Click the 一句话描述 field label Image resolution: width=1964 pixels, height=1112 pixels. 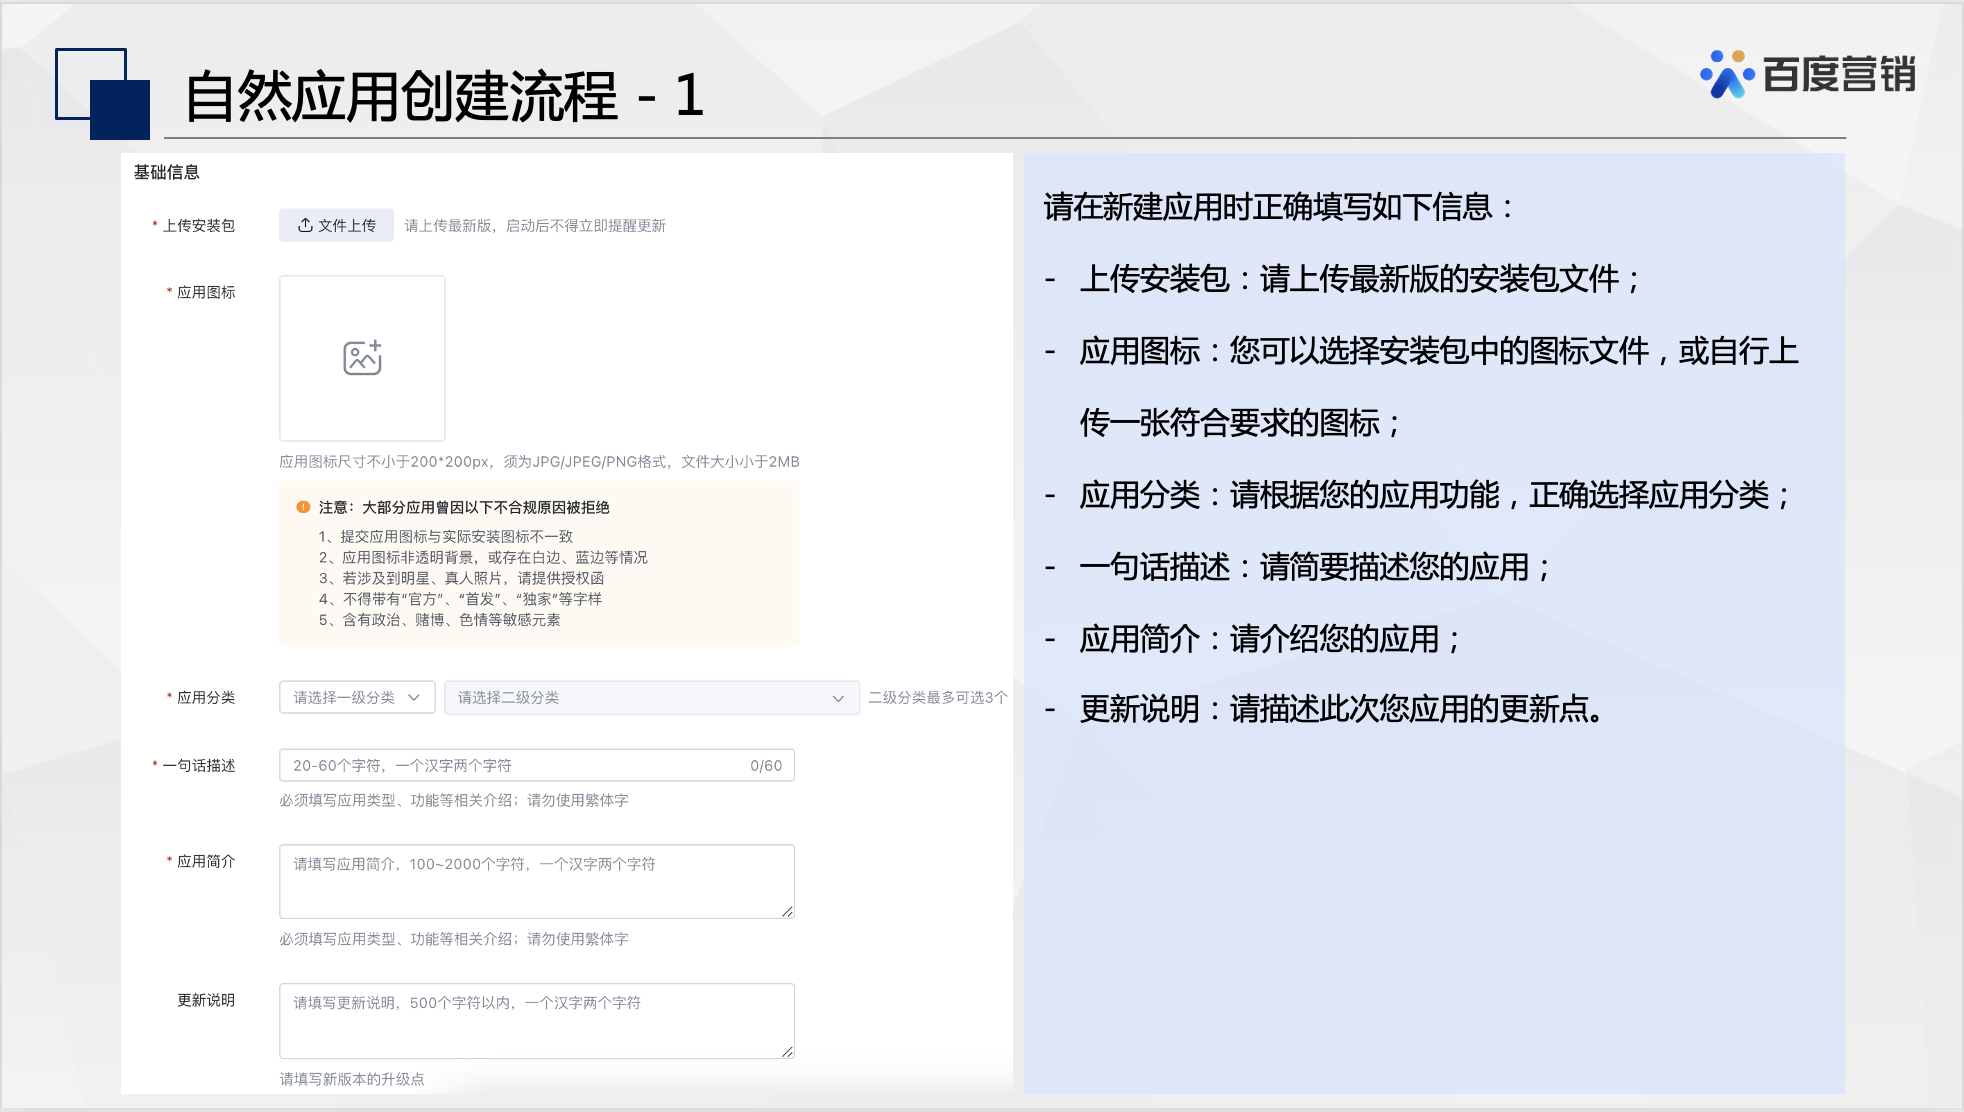199,765
